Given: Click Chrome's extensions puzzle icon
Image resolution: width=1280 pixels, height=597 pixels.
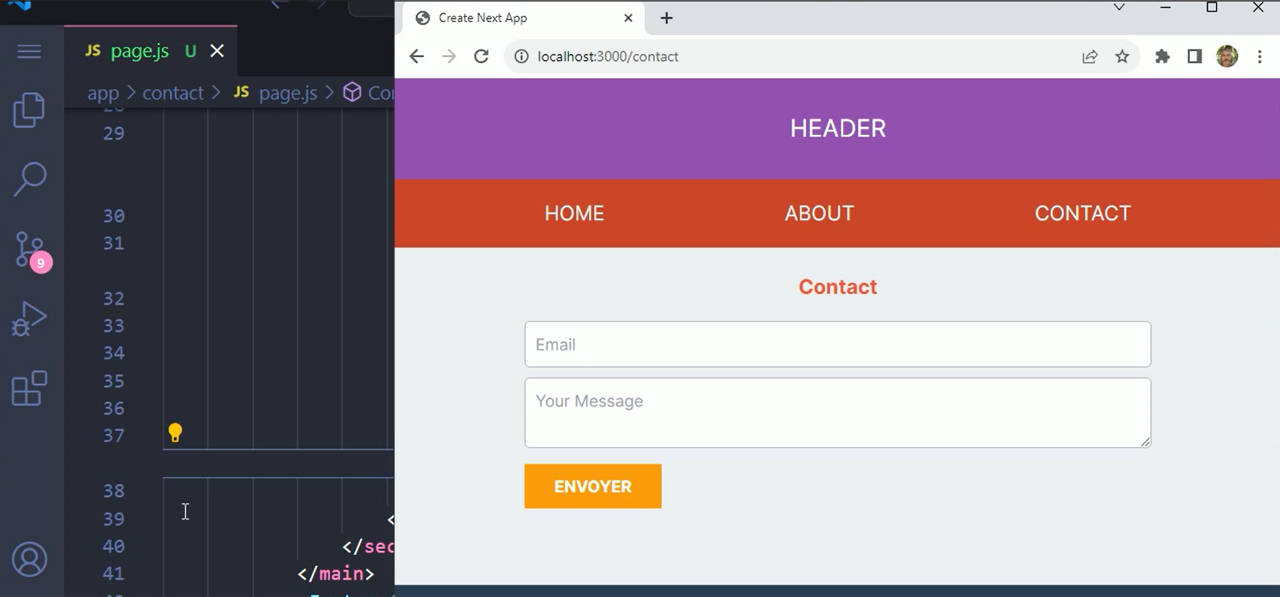Looking at the screenshot, I should tap(1162, 56).
